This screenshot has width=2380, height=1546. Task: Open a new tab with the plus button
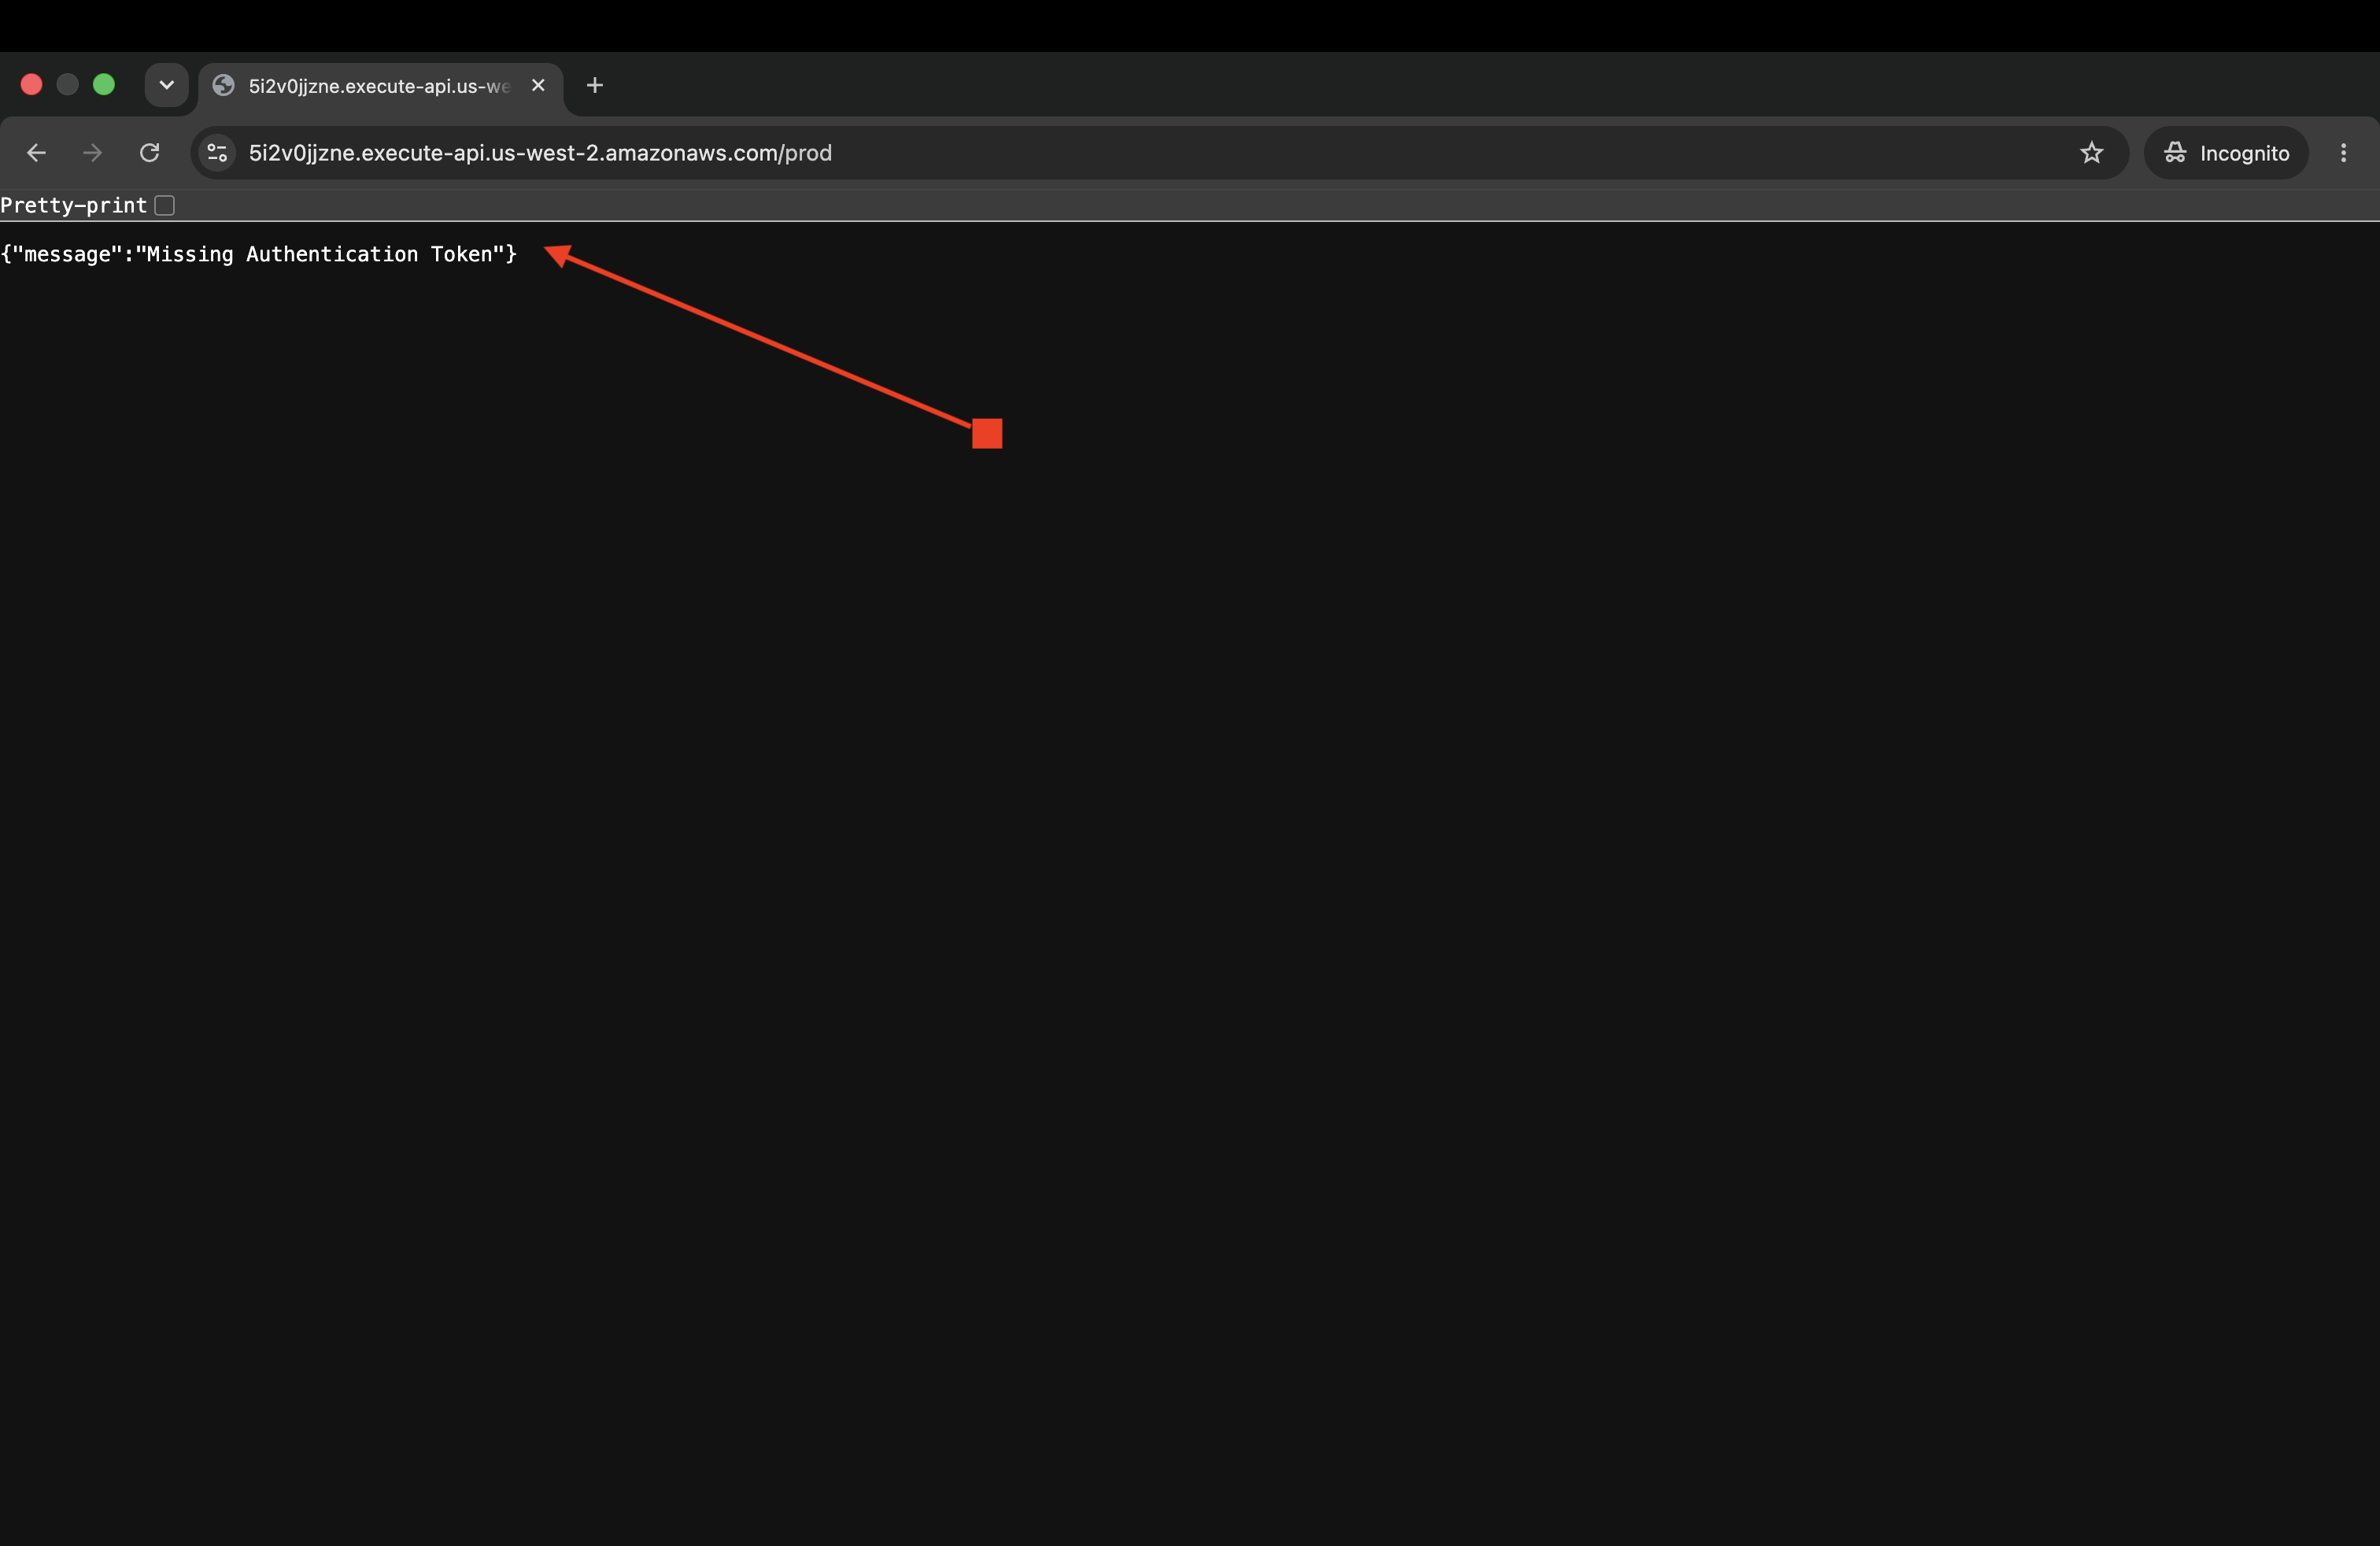[595, 86]
